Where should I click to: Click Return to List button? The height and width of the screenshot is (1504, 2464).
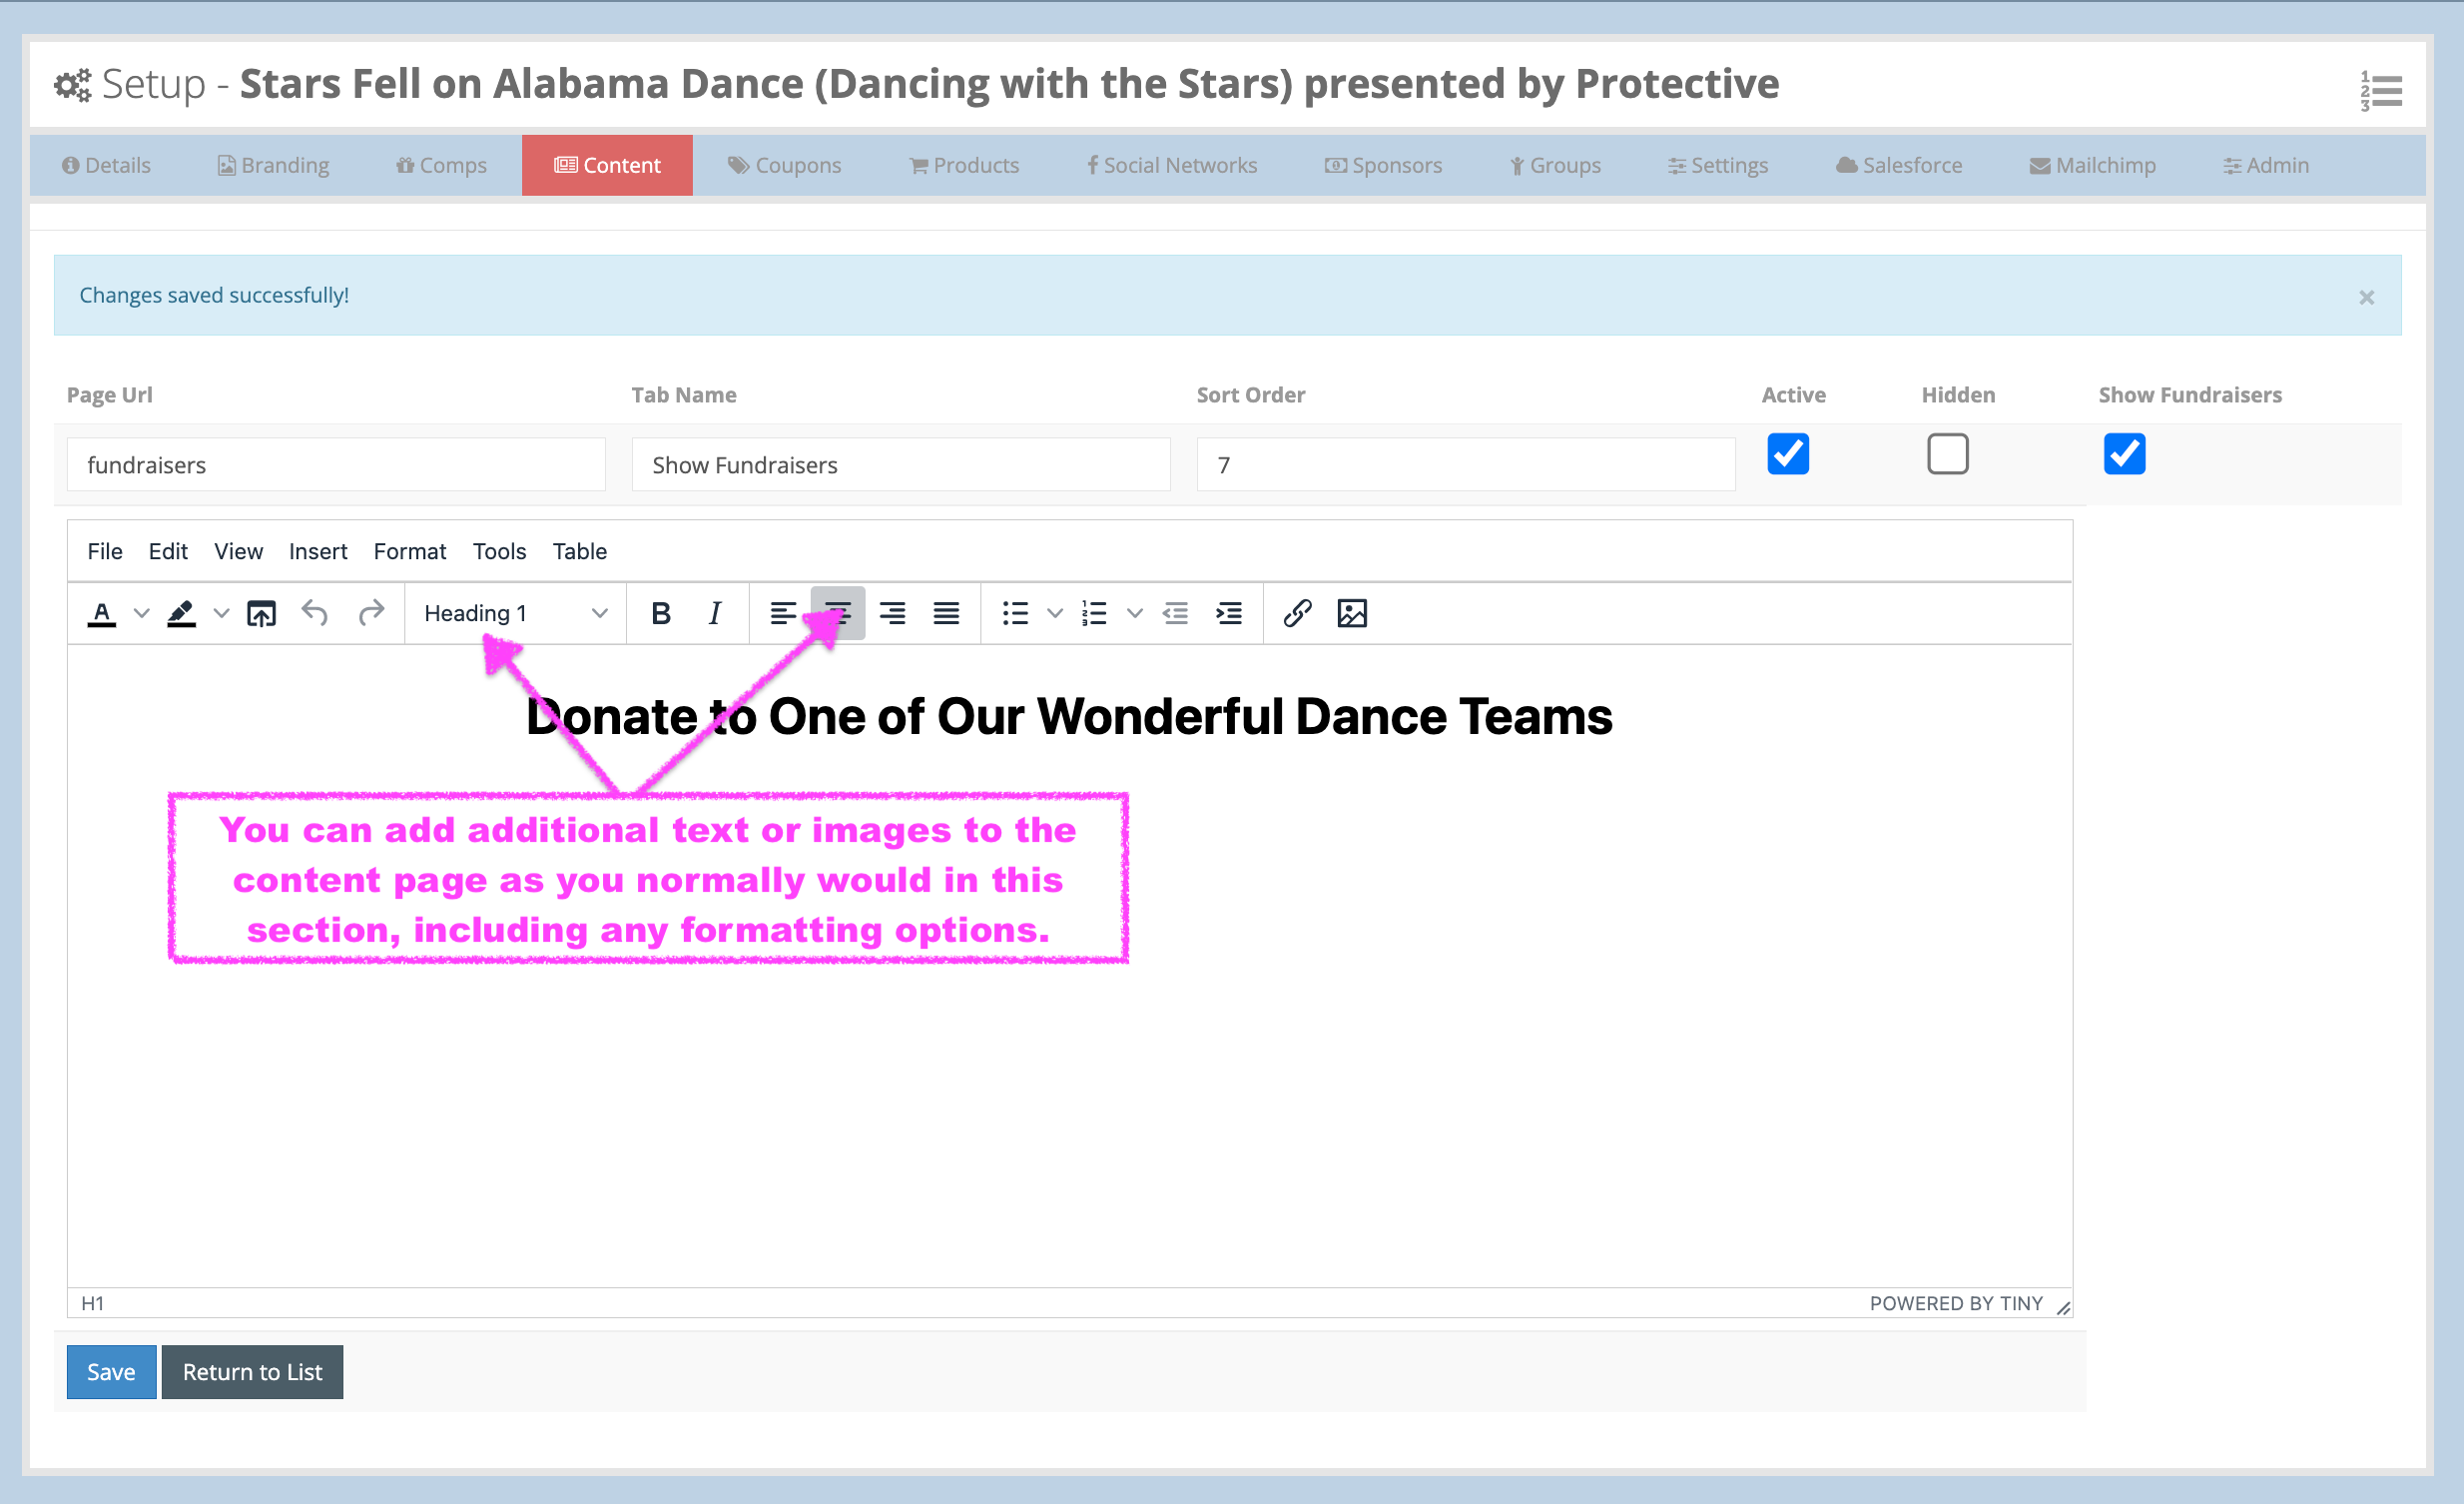[x=252, y=1371]
